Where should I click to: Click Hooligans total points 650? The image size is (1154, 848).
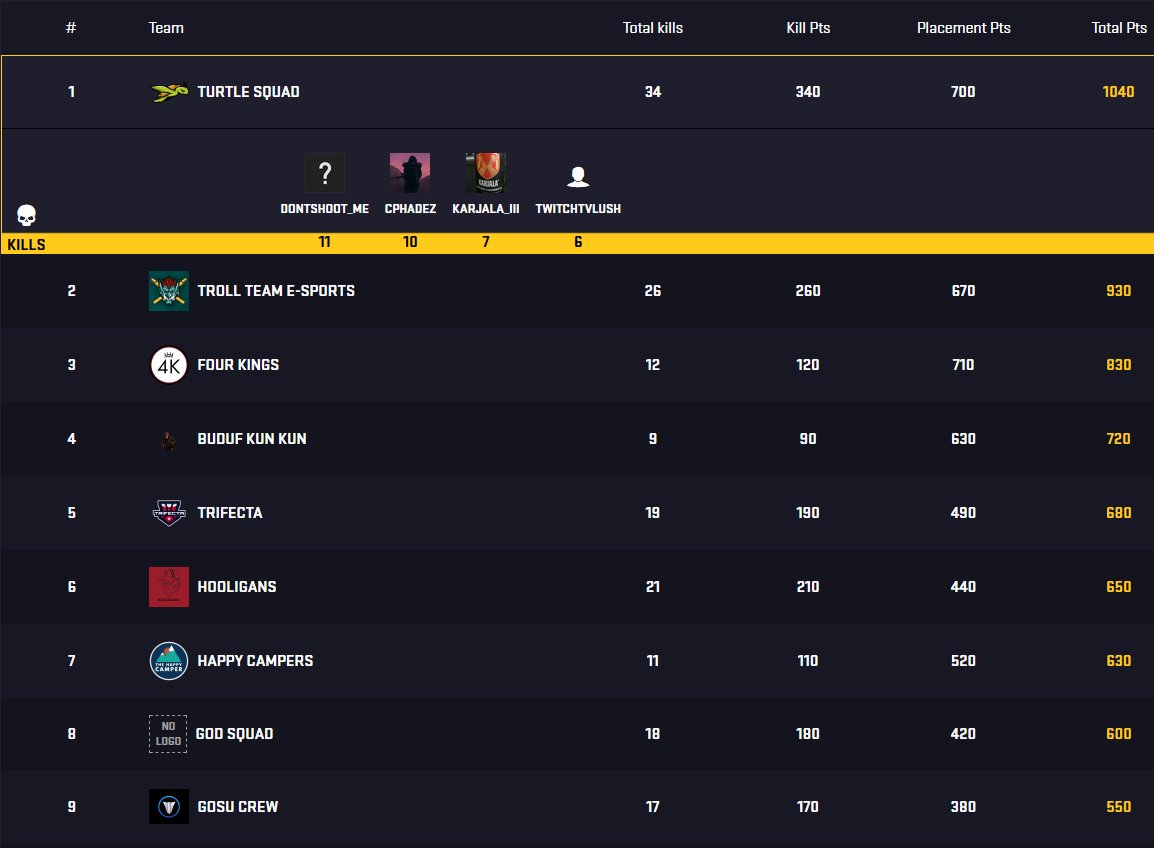[1118, 587]
